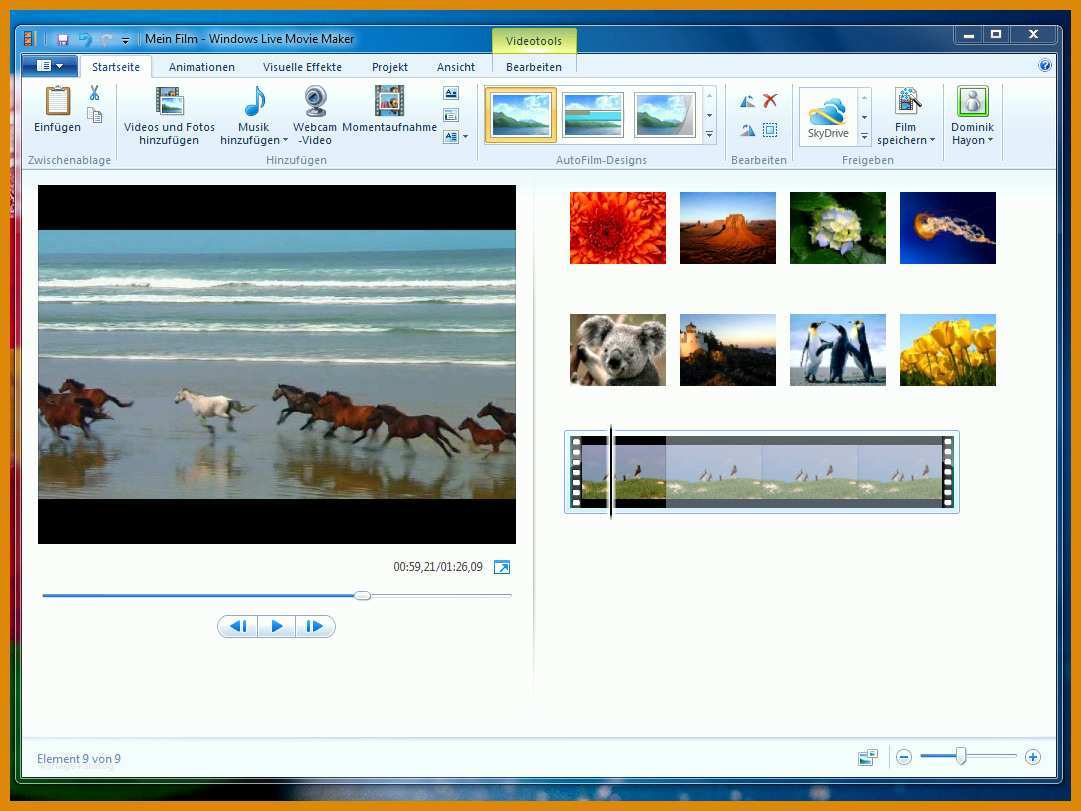Change thumbnail size via status bar icon
This screenshot has height=811, width=1081.
pos(868,758)
